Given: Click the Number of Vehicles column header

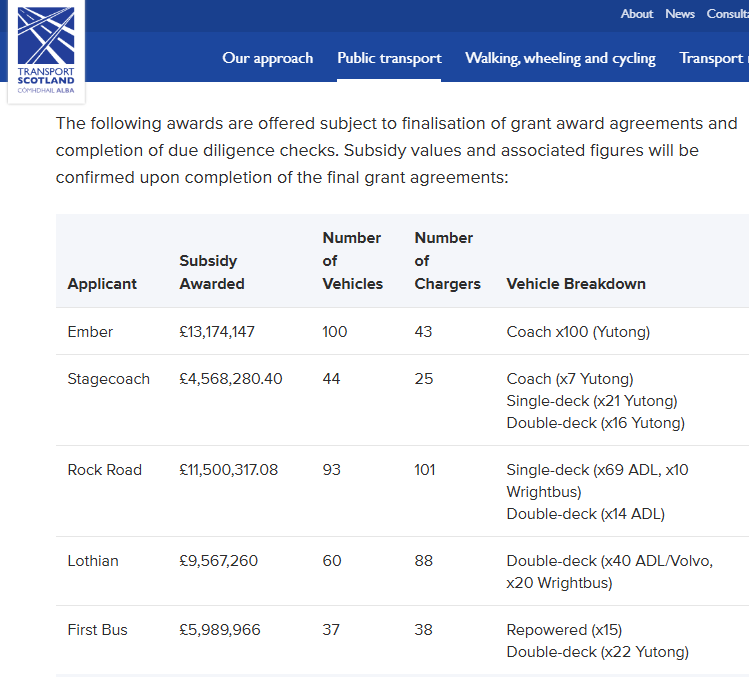Looking at the screenshot, I should point(352,261).
